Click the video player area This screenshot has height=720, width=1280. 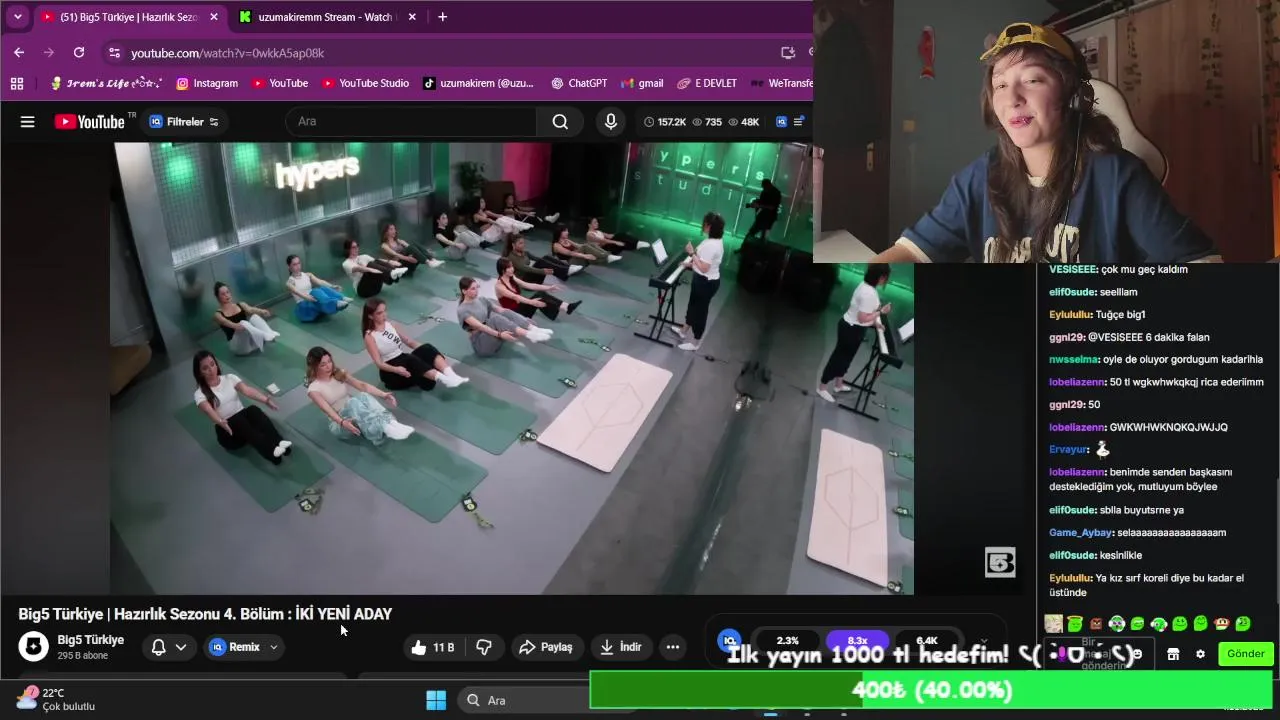point(511,368)
